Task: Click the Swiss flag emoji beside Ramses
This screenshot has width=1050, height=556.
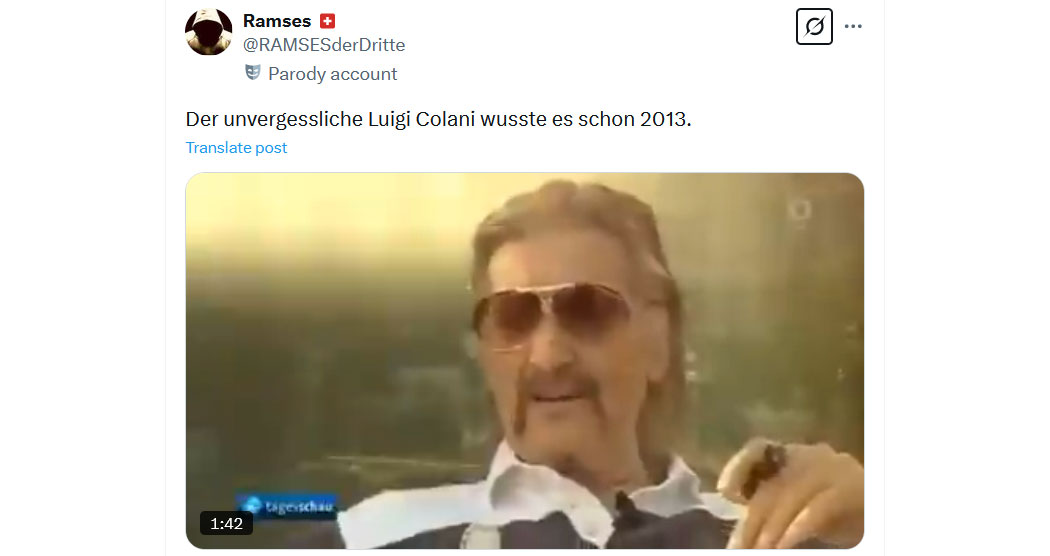Action: point(327,21)
